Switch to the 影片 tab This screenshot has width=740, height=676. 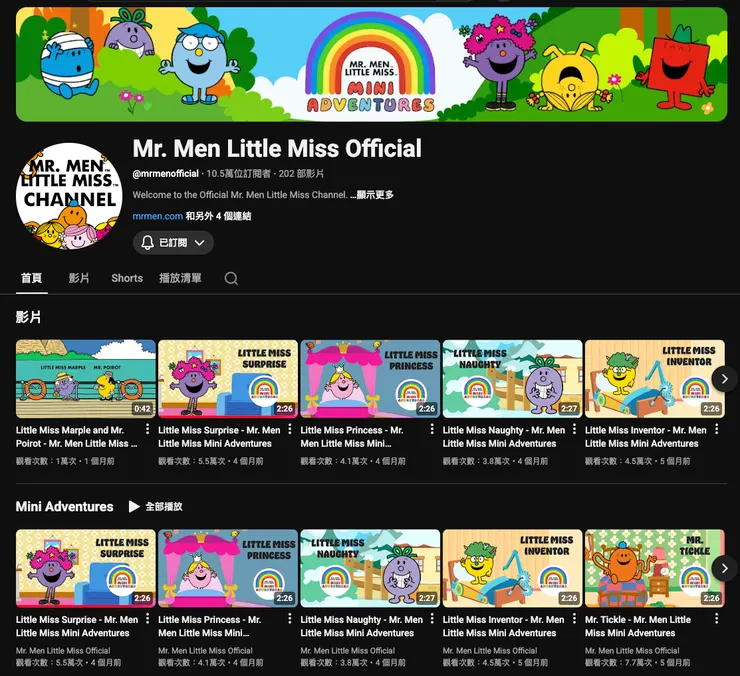79,278
